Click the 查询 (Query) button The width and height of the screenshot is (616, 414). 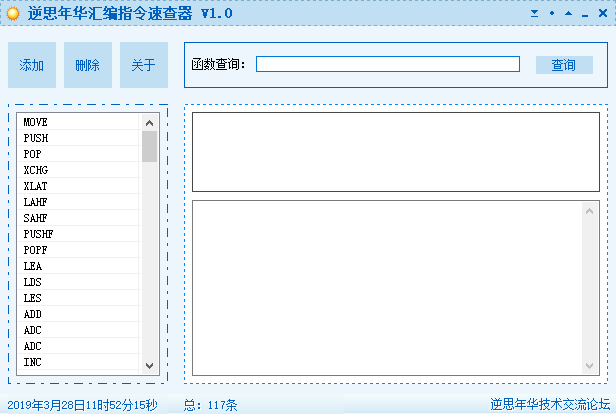coord(563,65)
